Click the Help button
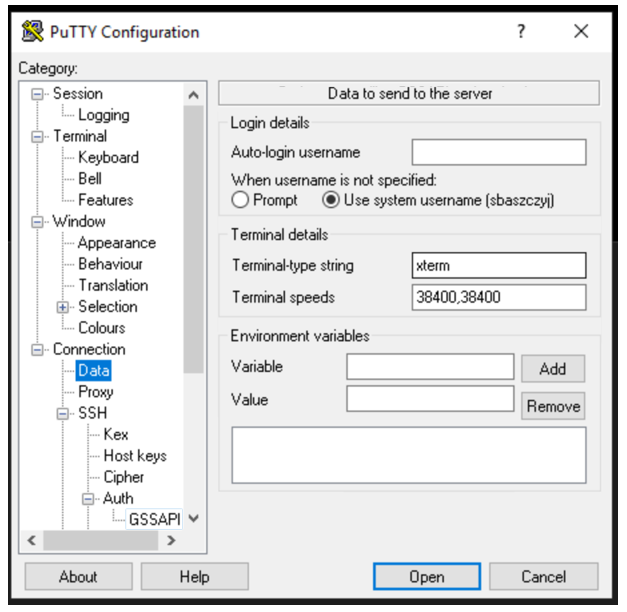Viewport: 627px width, 612px height. coord(194,576)
